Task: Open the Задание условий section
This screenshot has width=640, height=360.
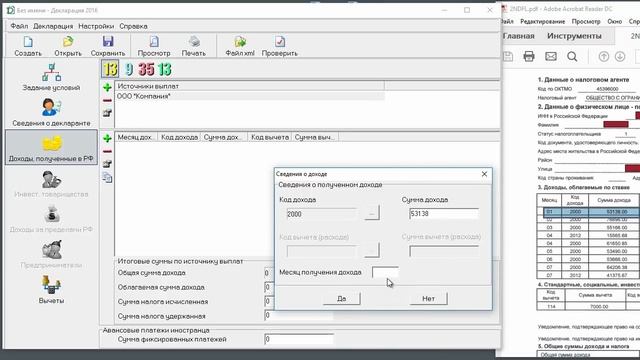Action: coord(51,77)
